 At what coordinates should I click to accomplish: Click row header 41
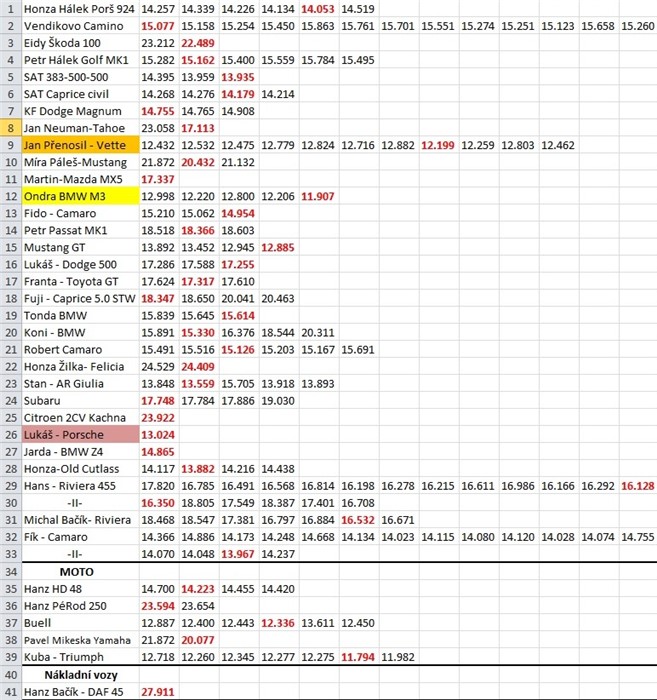10,691
